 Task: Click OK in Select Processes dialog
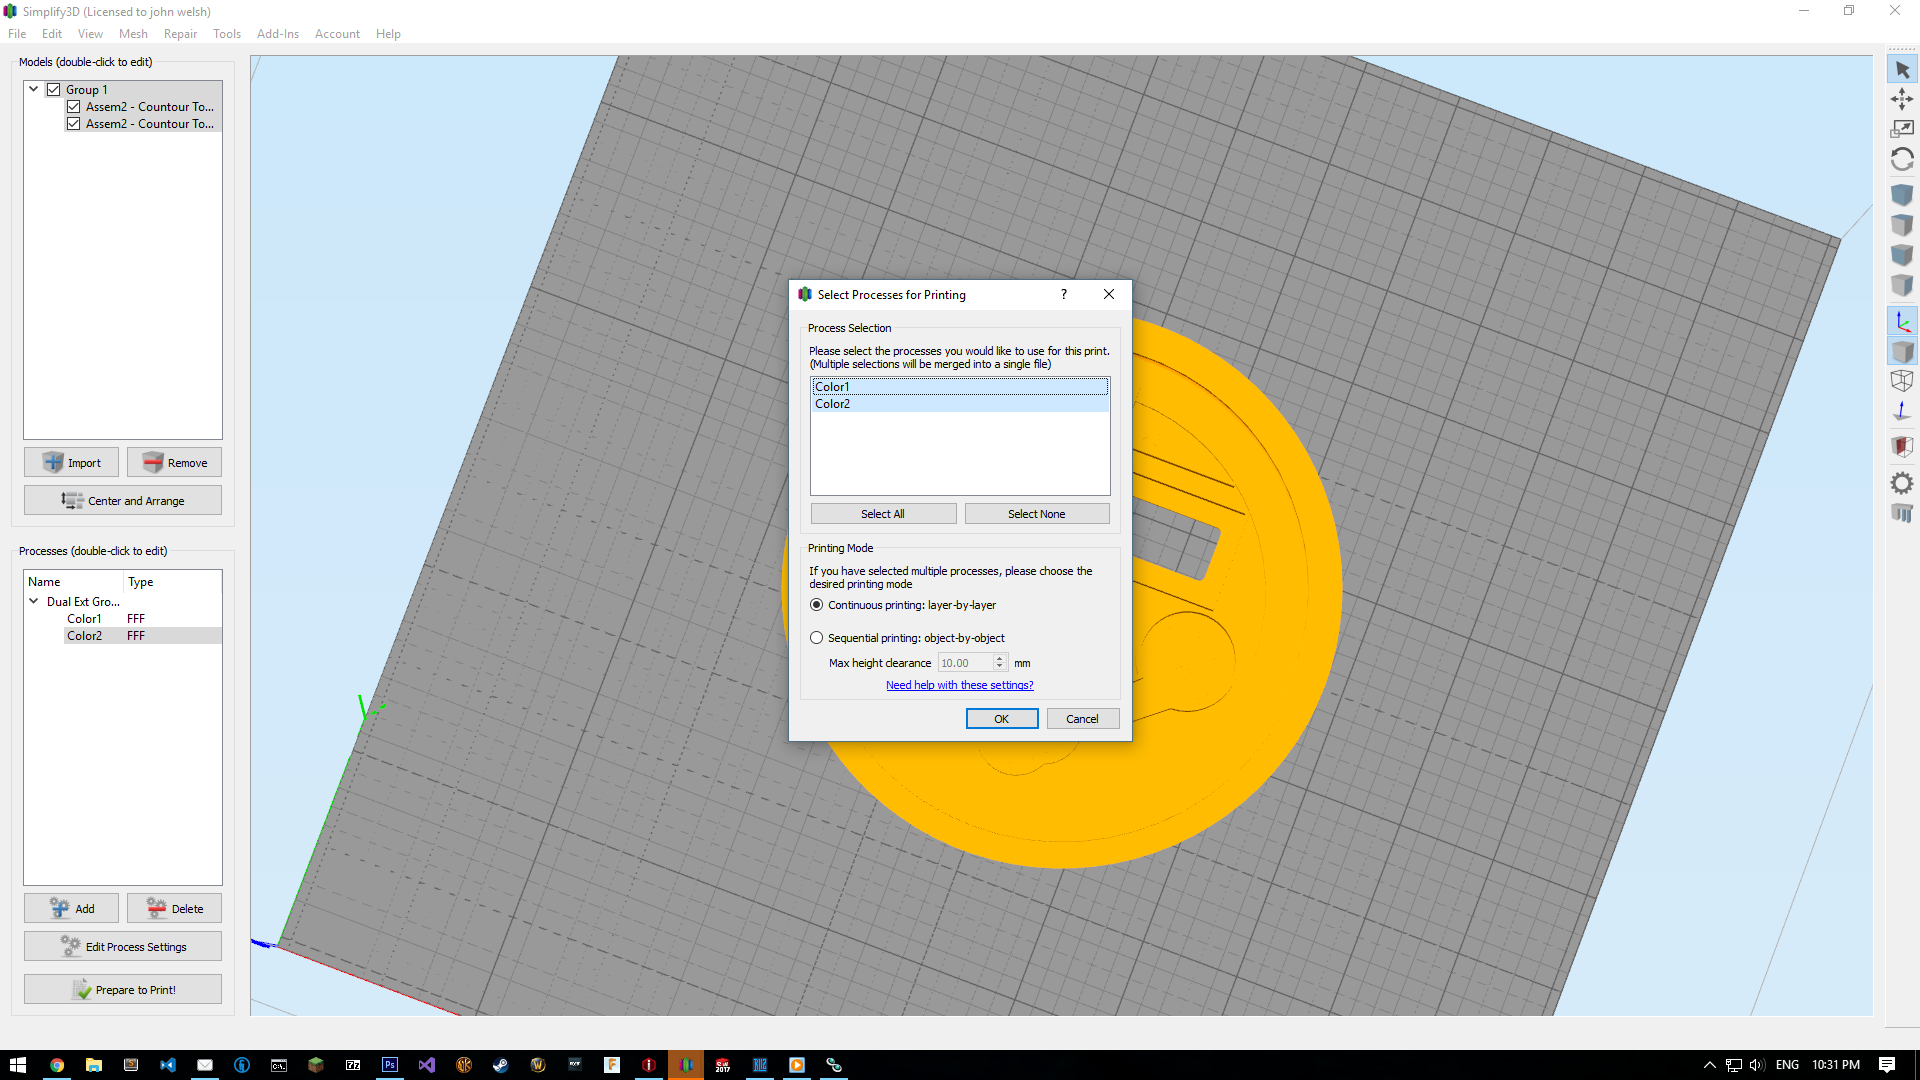coord(1002,719)
